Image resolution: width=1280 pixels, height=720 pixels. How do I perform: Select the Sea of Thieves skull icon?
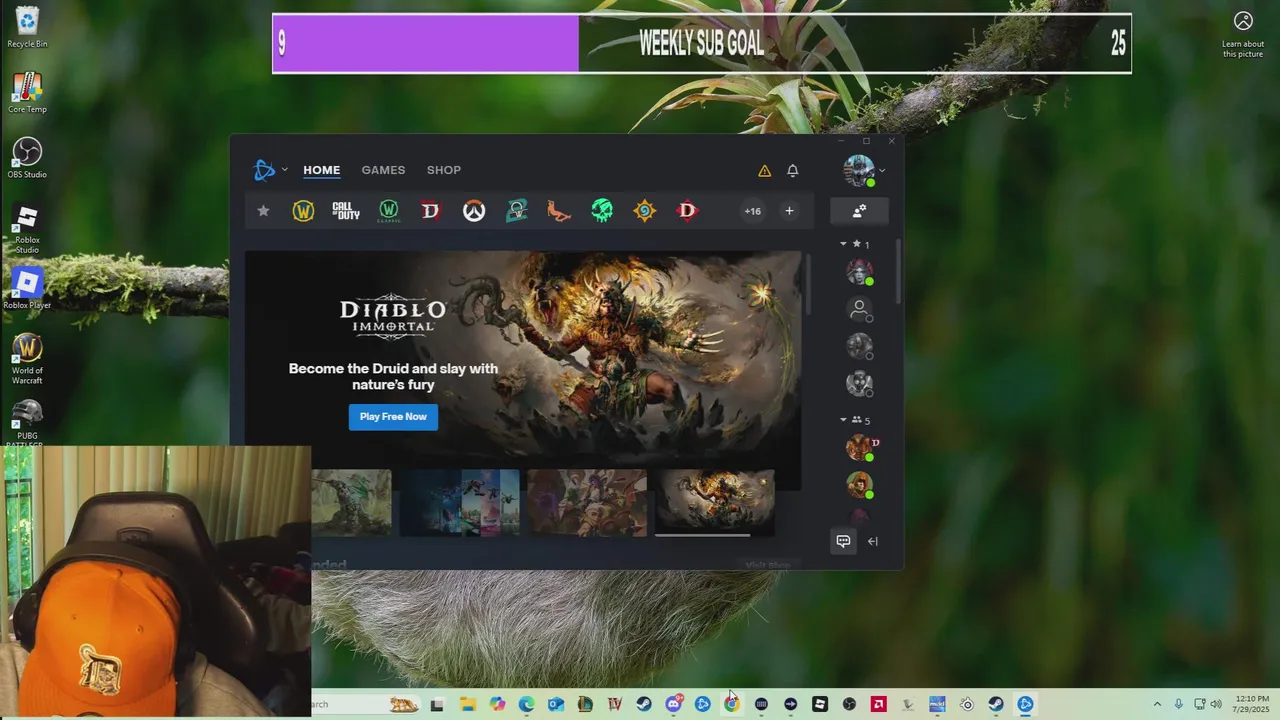[x=602, y=211]
